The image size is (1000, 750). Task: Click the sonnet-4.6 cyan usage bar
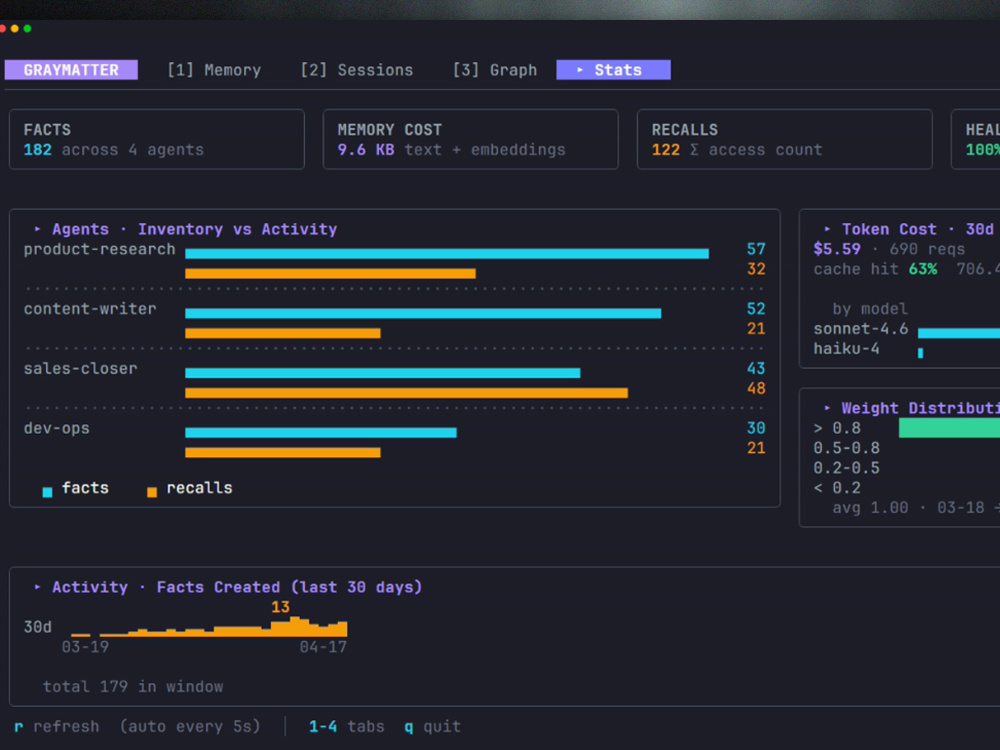959,333
